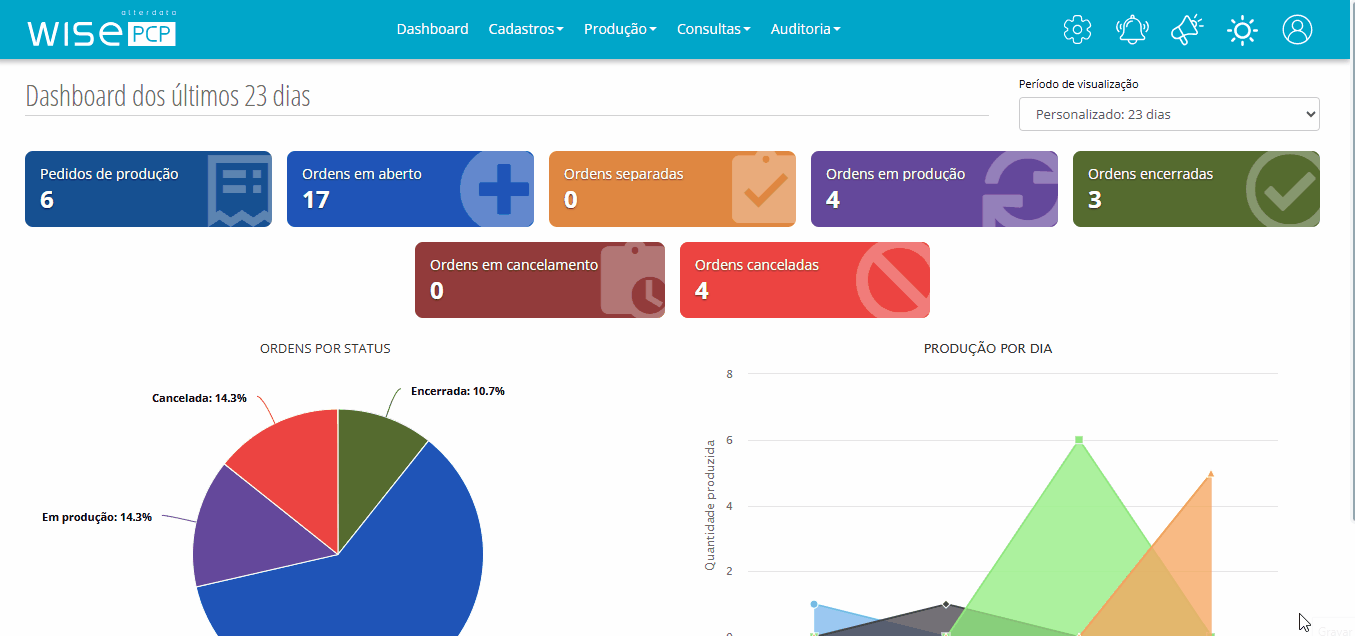Open the announcements megaphone icon
The width and height of the screenshot is (1355, 636).
point(1187,29)
